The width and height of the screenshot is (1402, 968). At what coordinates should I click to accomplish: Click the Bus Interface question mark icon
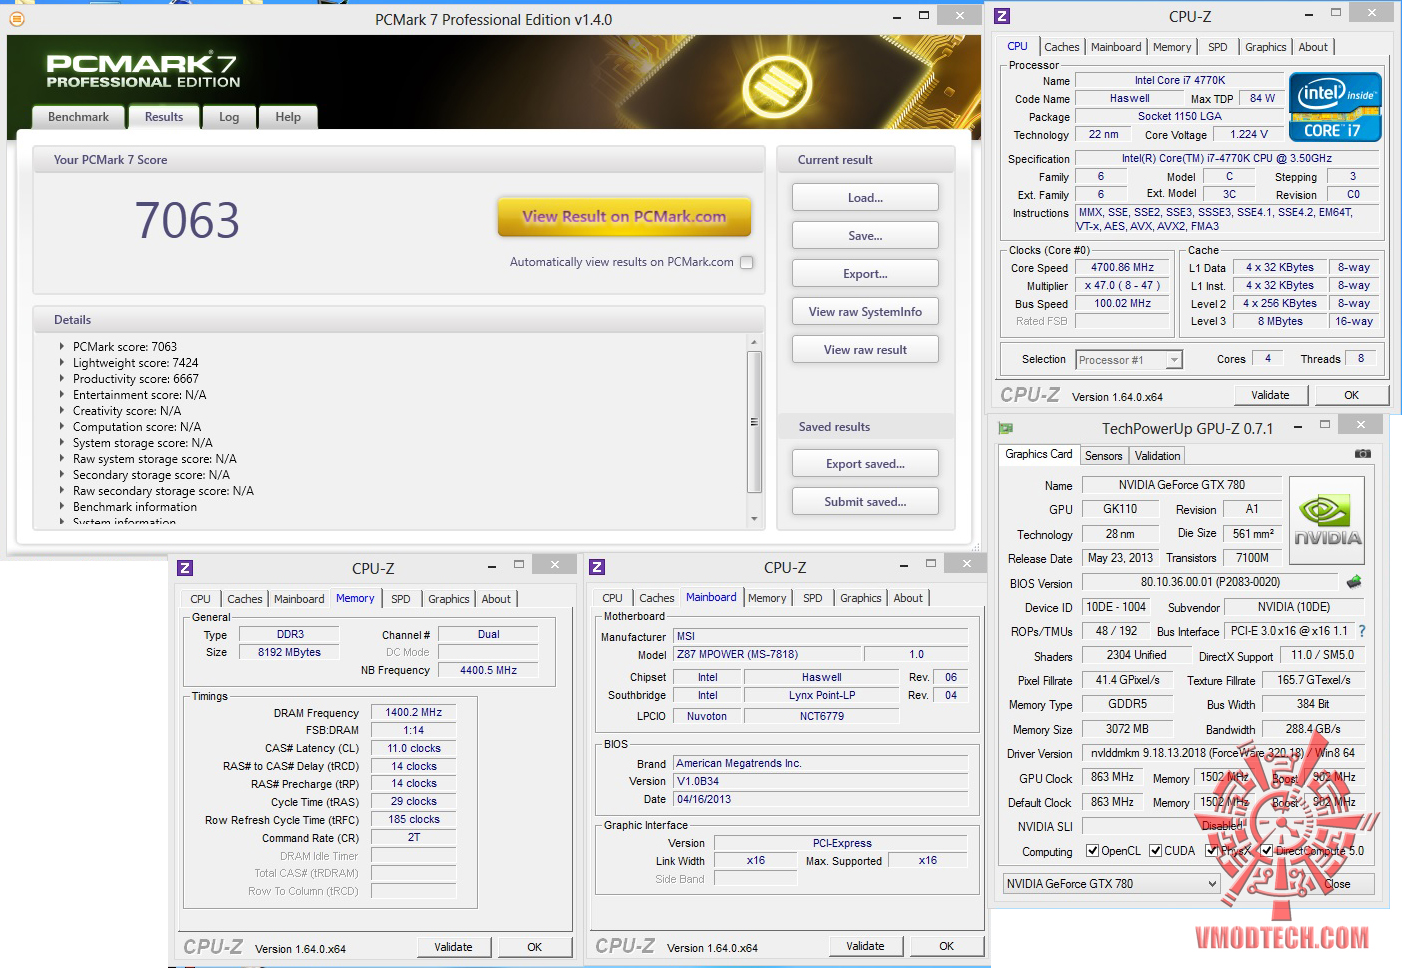[x=1362, y=631]
